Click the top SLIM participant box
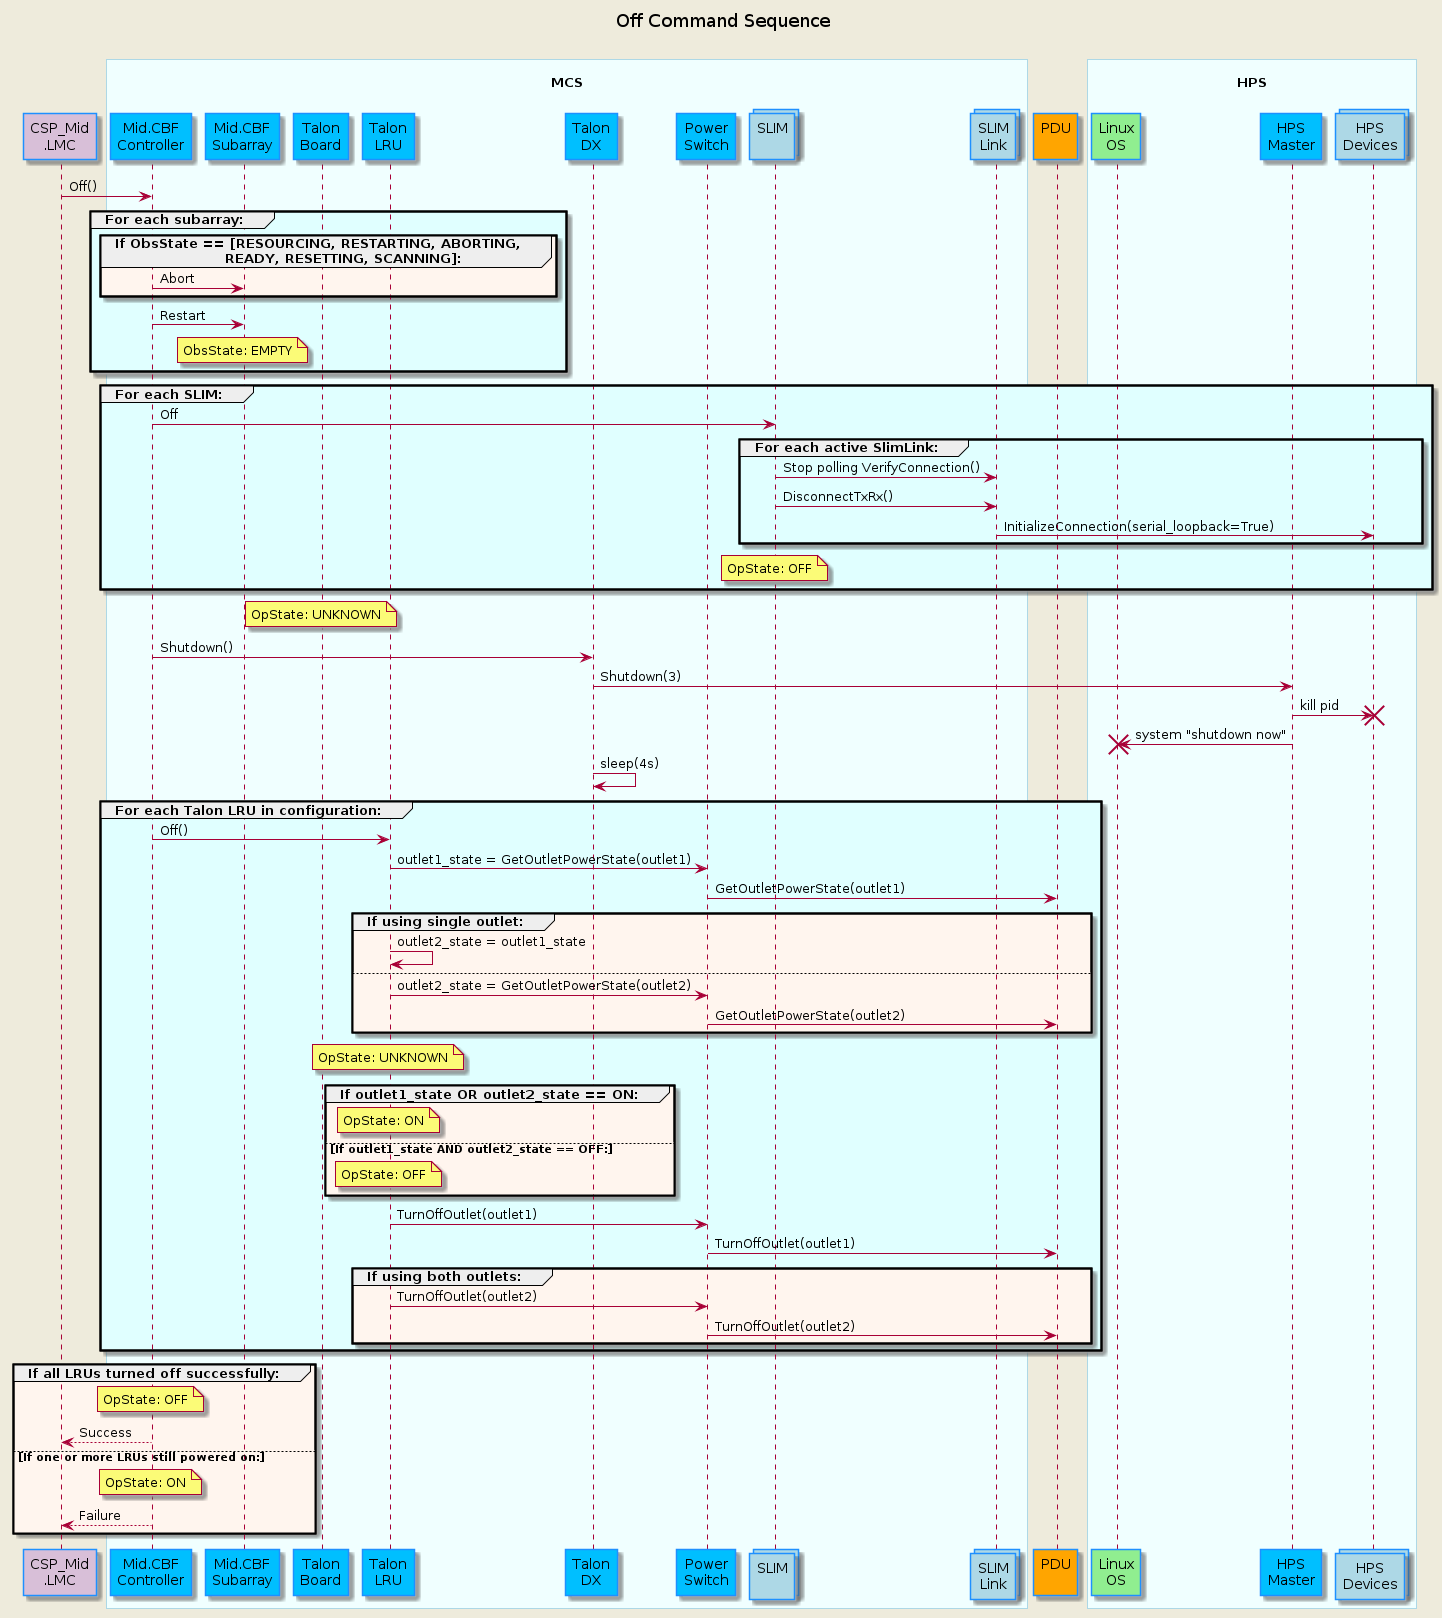 click(x=774, y=134)
